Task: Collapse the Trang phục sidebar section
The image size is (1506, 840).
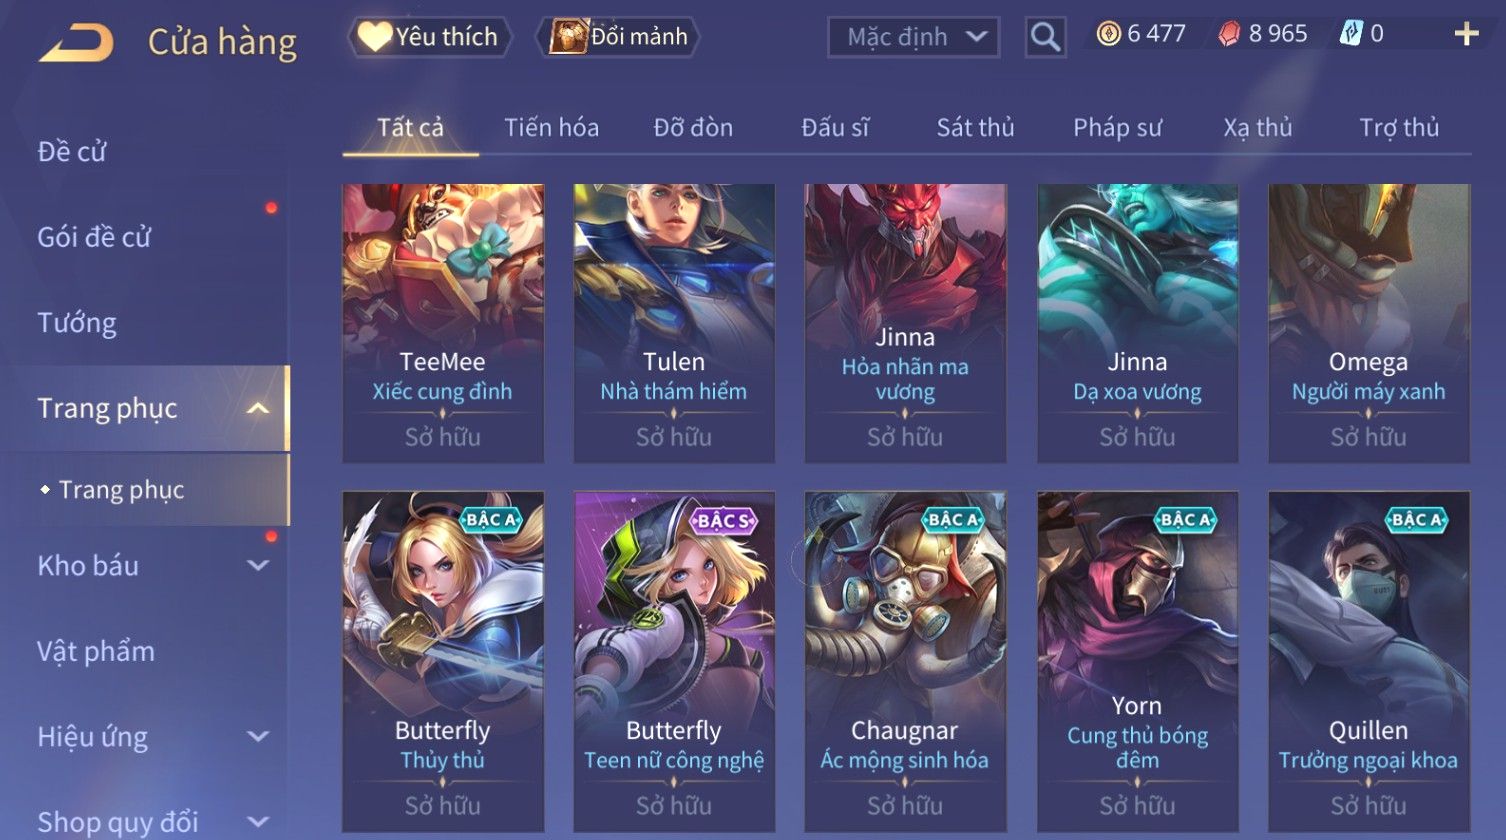Action: (258, 408)
